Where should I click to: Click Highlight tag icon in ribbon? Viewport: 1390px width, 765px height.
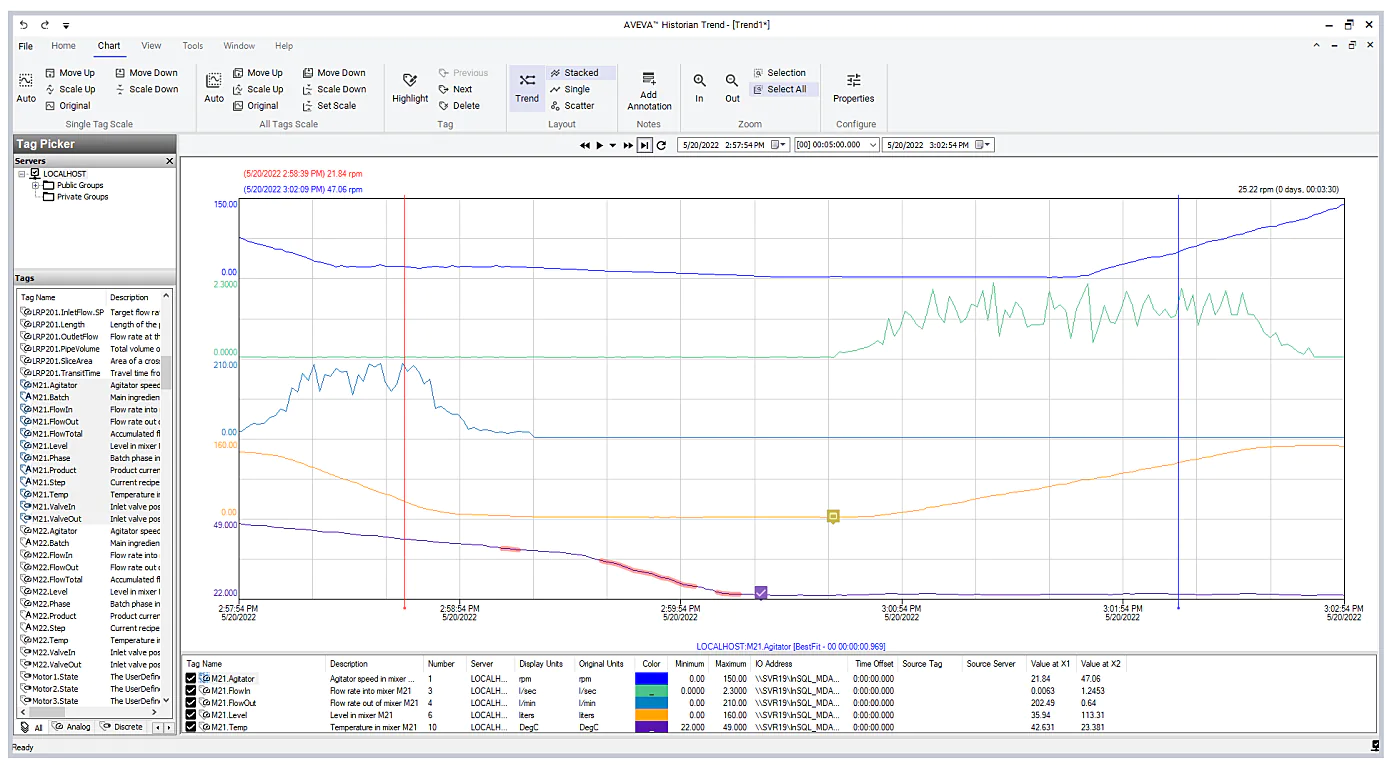tap(410, 80)
